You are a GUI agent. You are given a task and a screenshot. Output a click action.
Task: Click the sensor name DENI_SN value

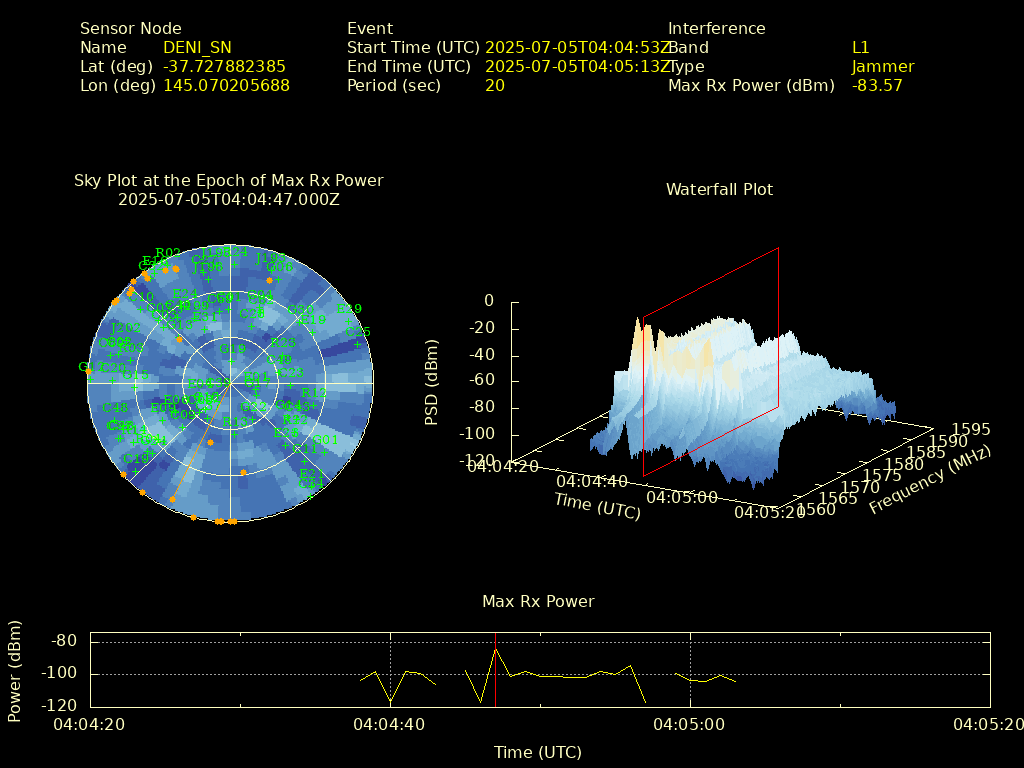click(x=197, y=47)
